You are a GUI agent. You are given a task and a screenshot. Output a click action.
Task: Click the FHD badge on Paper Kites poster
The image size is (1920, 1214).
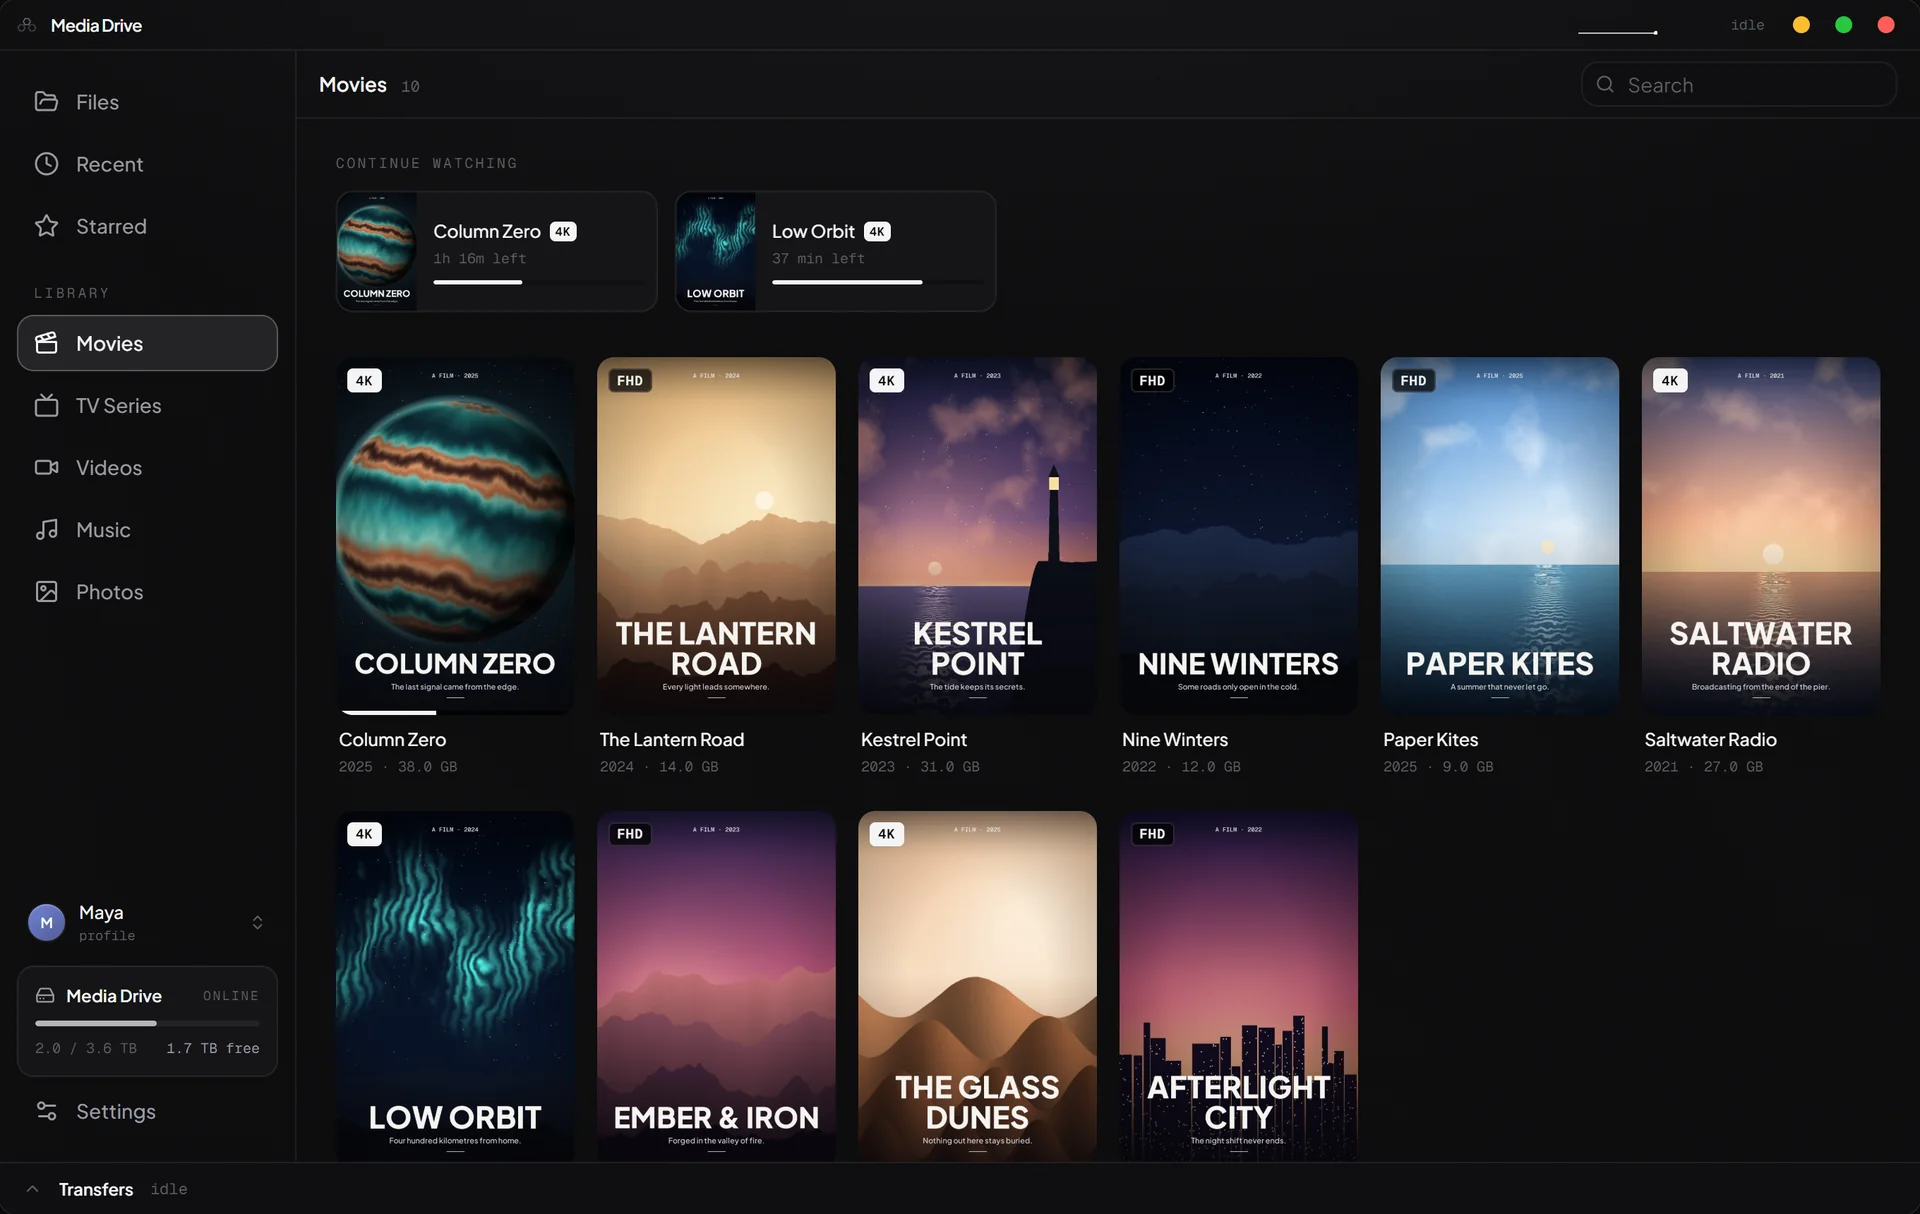1413,380
